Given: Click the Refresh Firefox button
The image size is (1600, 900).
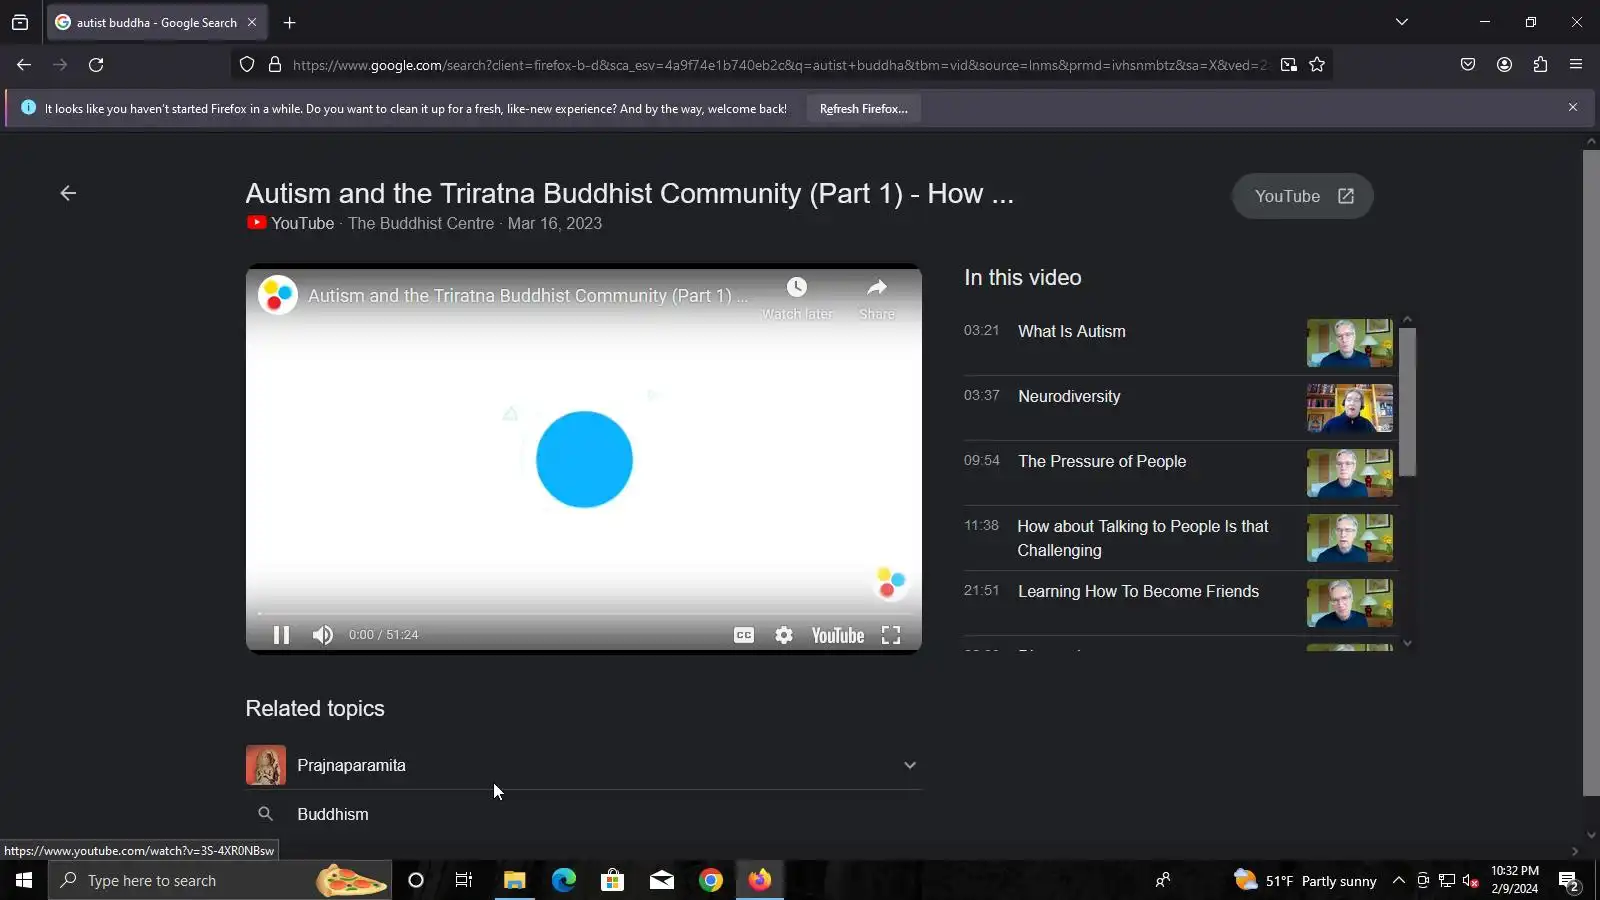Looking at the screenshot, I should pyautogui.click(x=864, y=108).
